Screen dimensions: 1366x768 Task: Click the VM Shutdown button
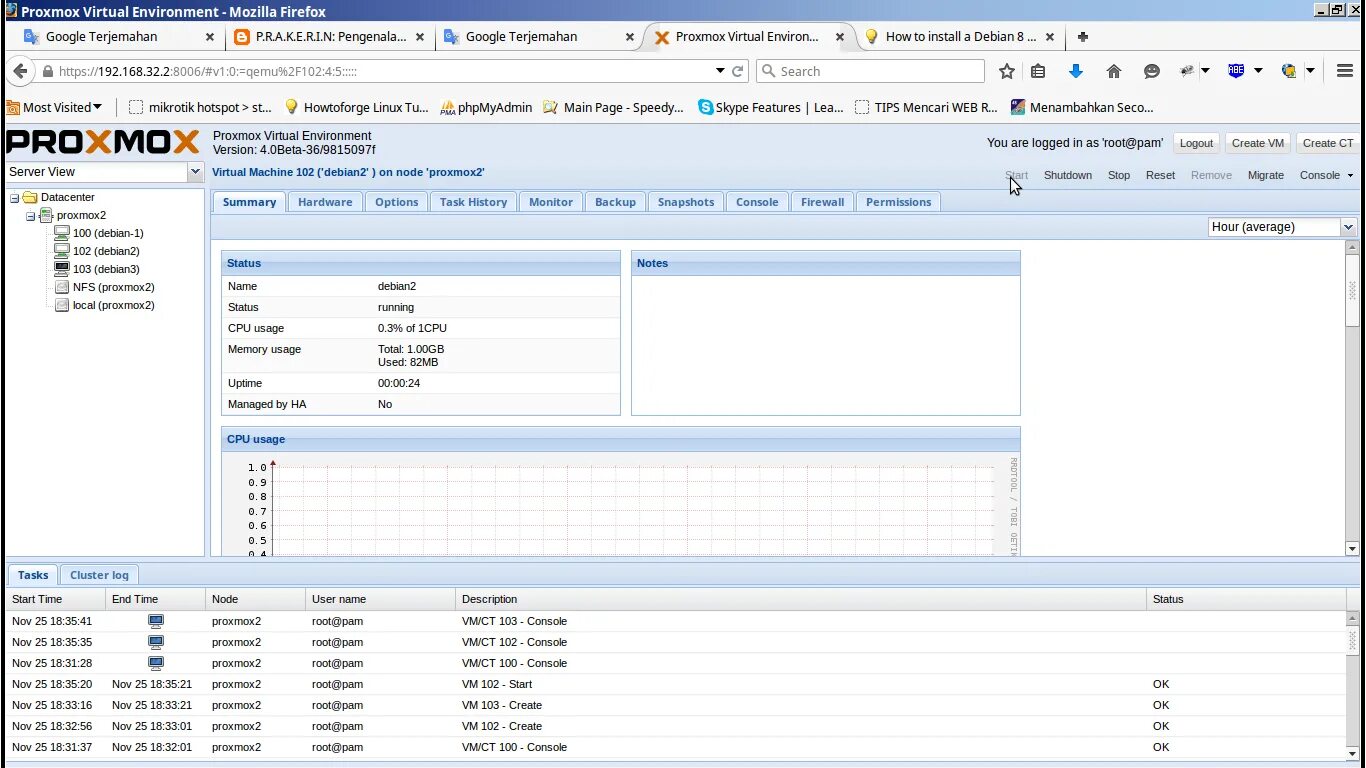(1068, 175)
